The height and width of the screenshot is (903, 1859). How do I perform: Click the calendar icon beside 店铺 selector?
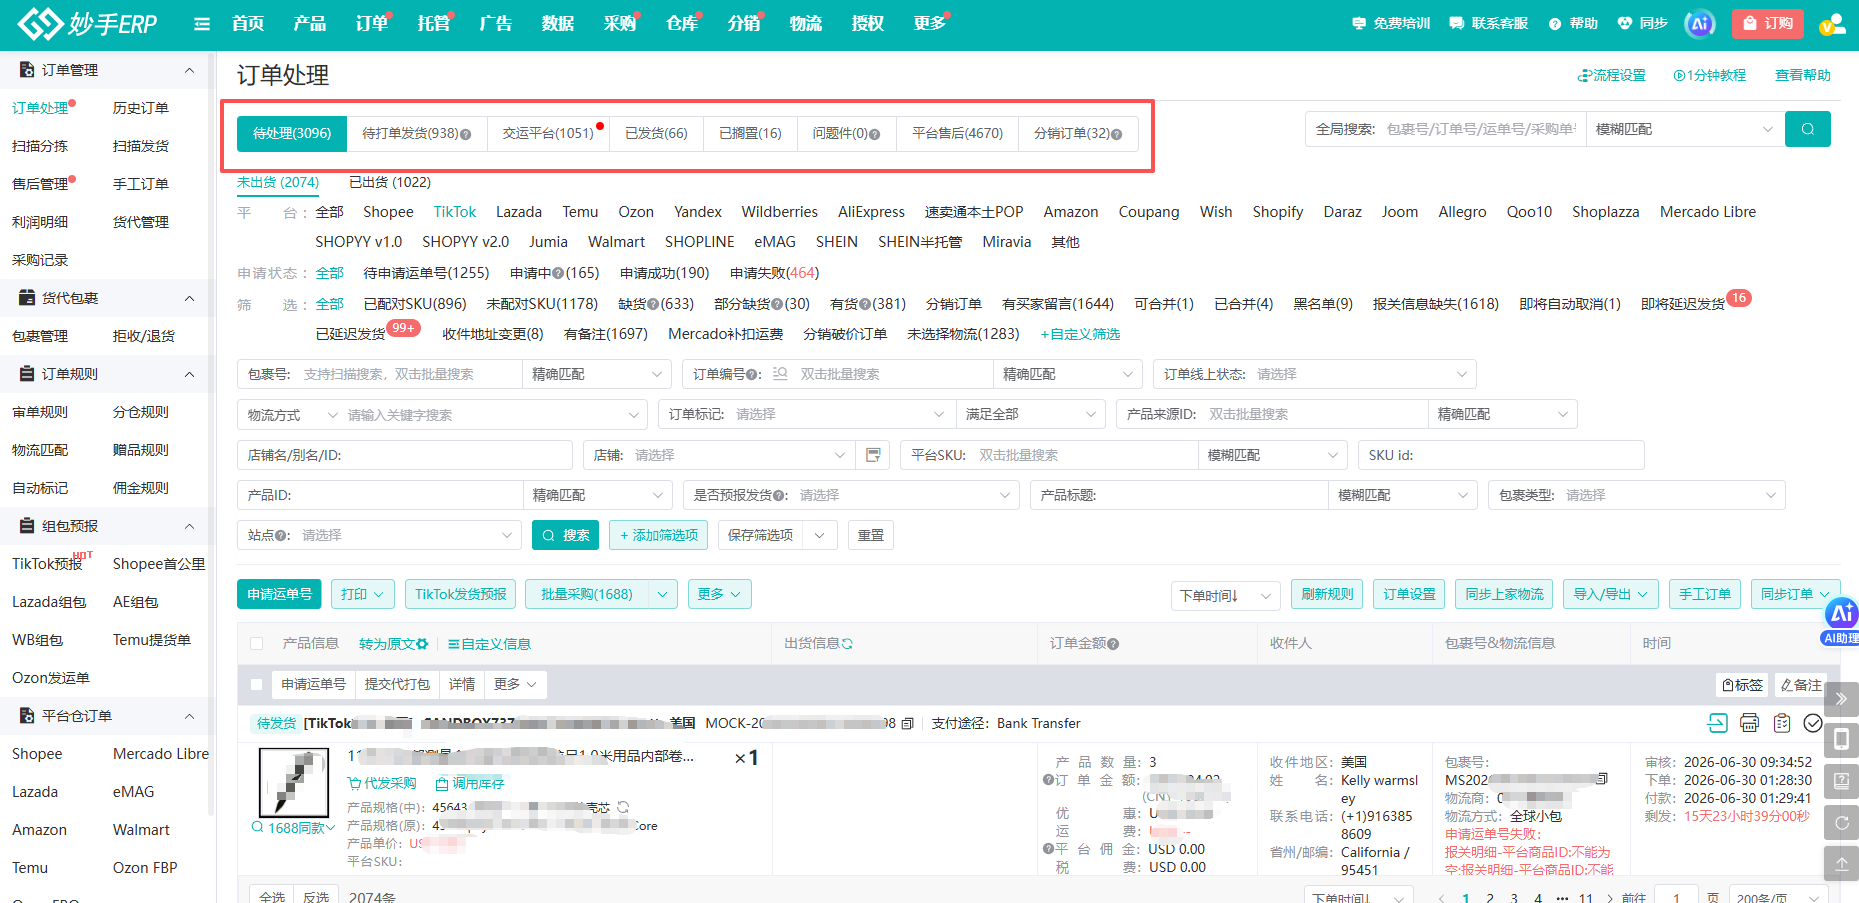coord(873,455)
